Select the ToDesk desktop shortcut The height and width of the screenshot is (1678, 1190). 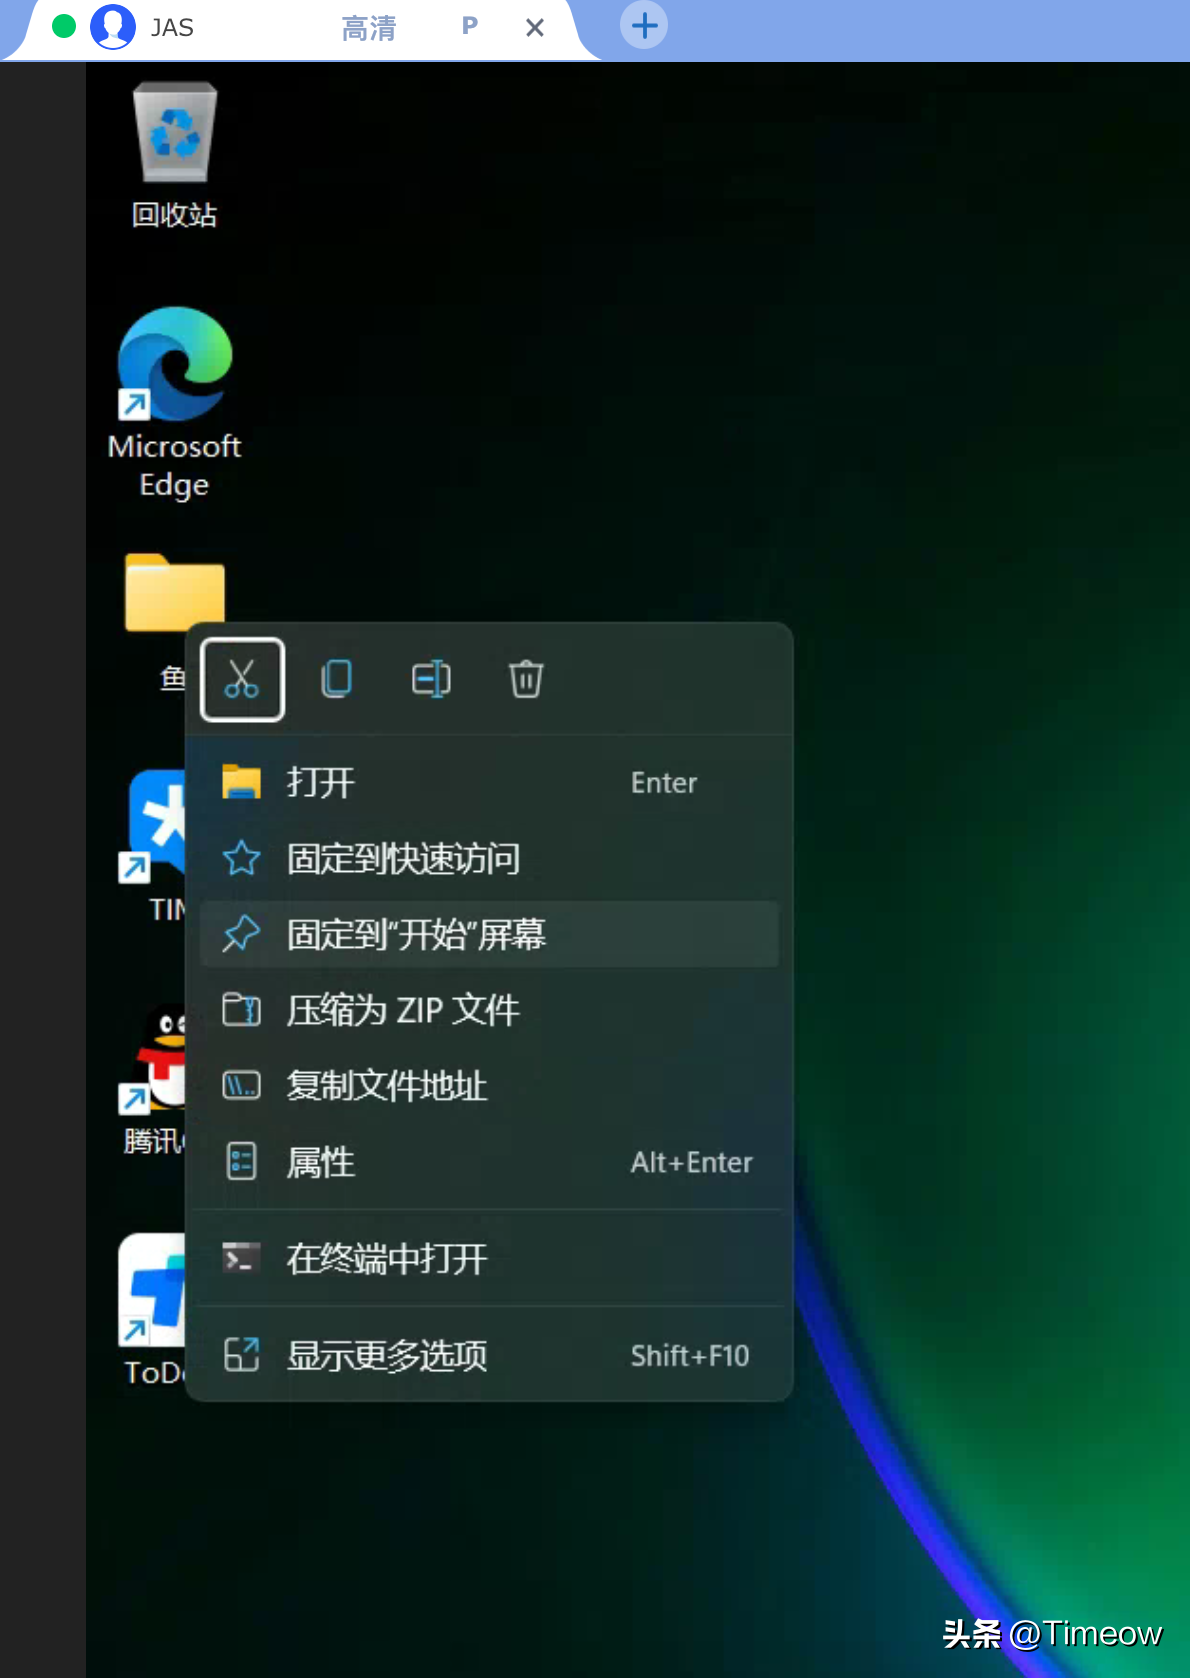(153, 1310)
